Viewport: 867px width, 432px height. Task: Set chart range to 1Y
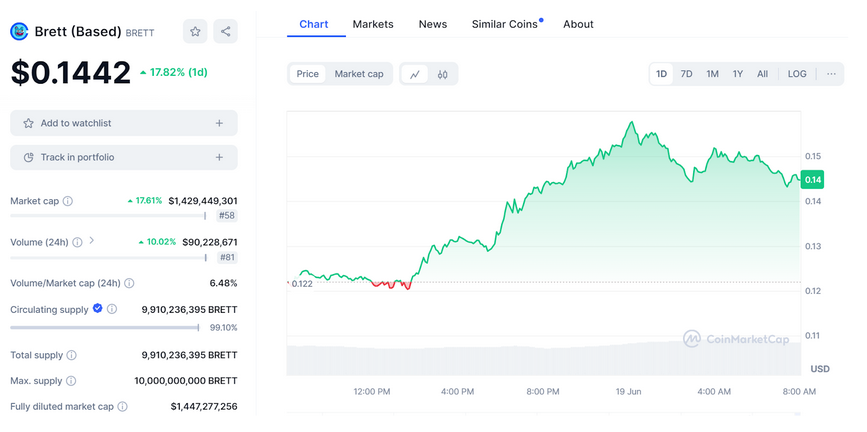pos(738,74)
